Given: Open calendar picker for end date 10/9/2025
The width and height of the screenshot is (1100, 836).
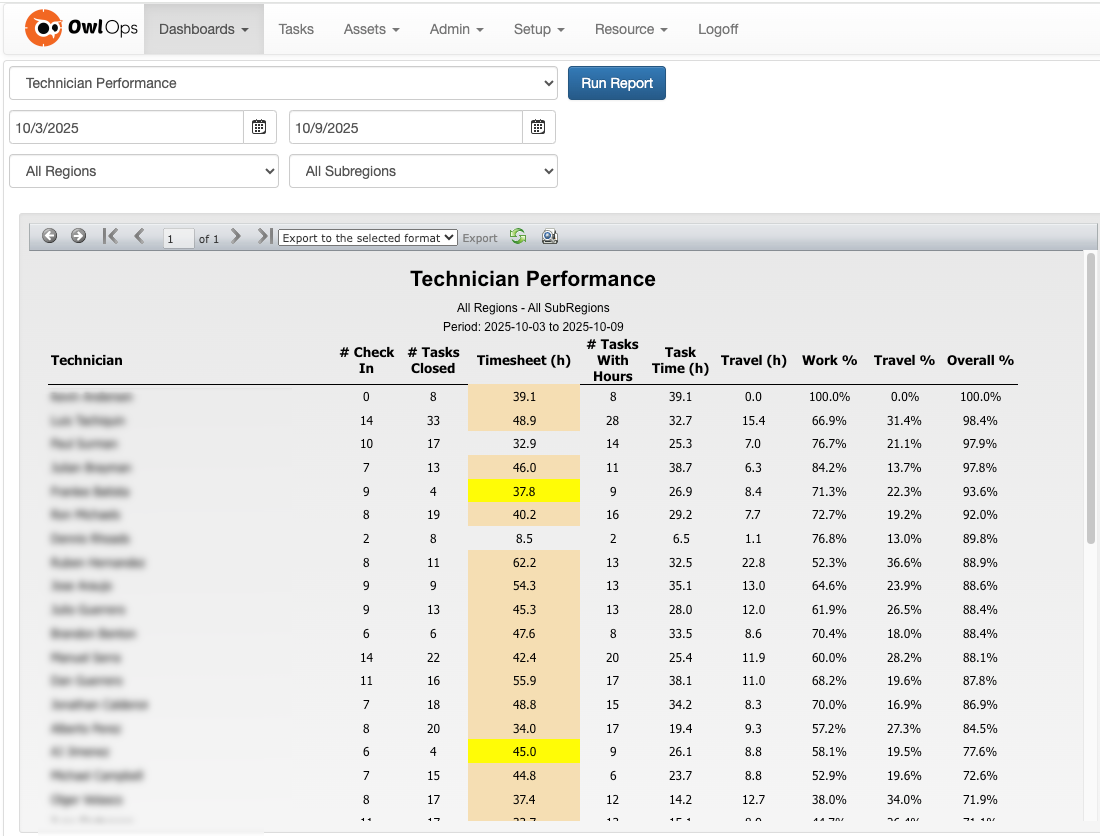Looking at the screenshot, I should (538, 127).
